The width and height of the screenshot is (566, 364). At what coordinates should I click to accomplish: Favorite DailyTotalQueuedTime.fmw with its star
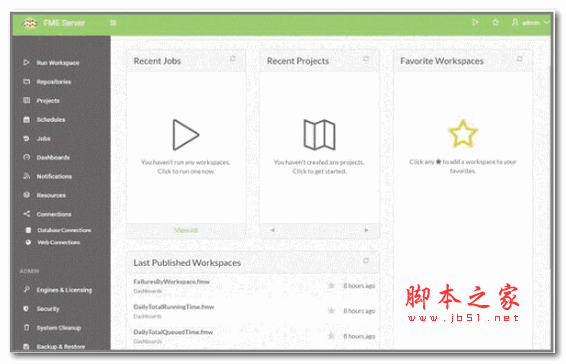click(x=331, y=336)
